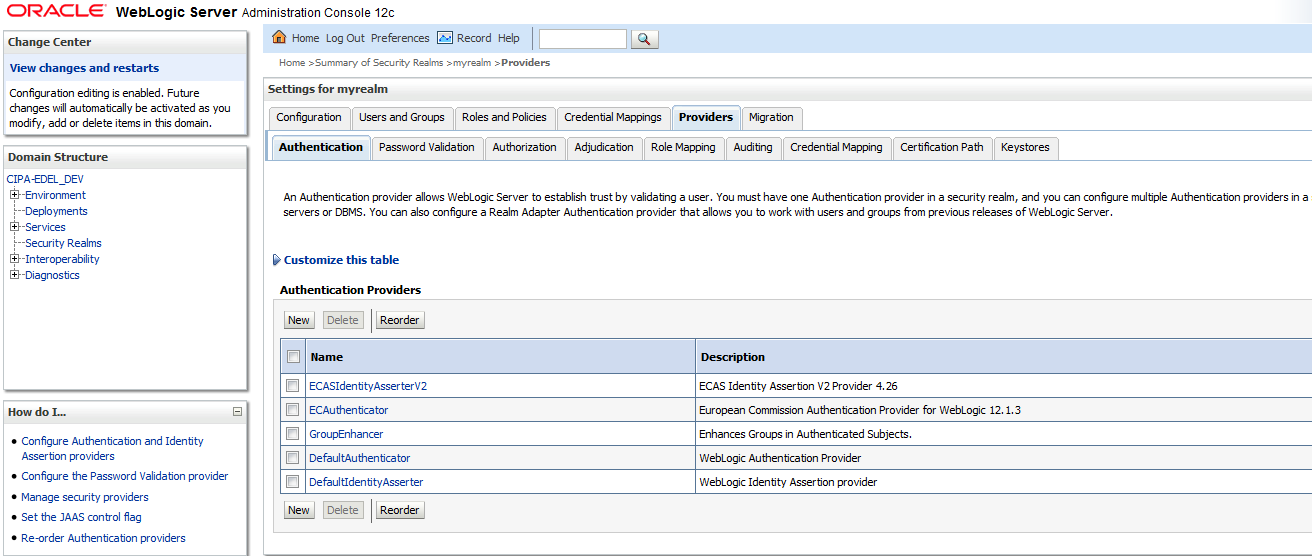Expand Customize this table triangle

277,260
